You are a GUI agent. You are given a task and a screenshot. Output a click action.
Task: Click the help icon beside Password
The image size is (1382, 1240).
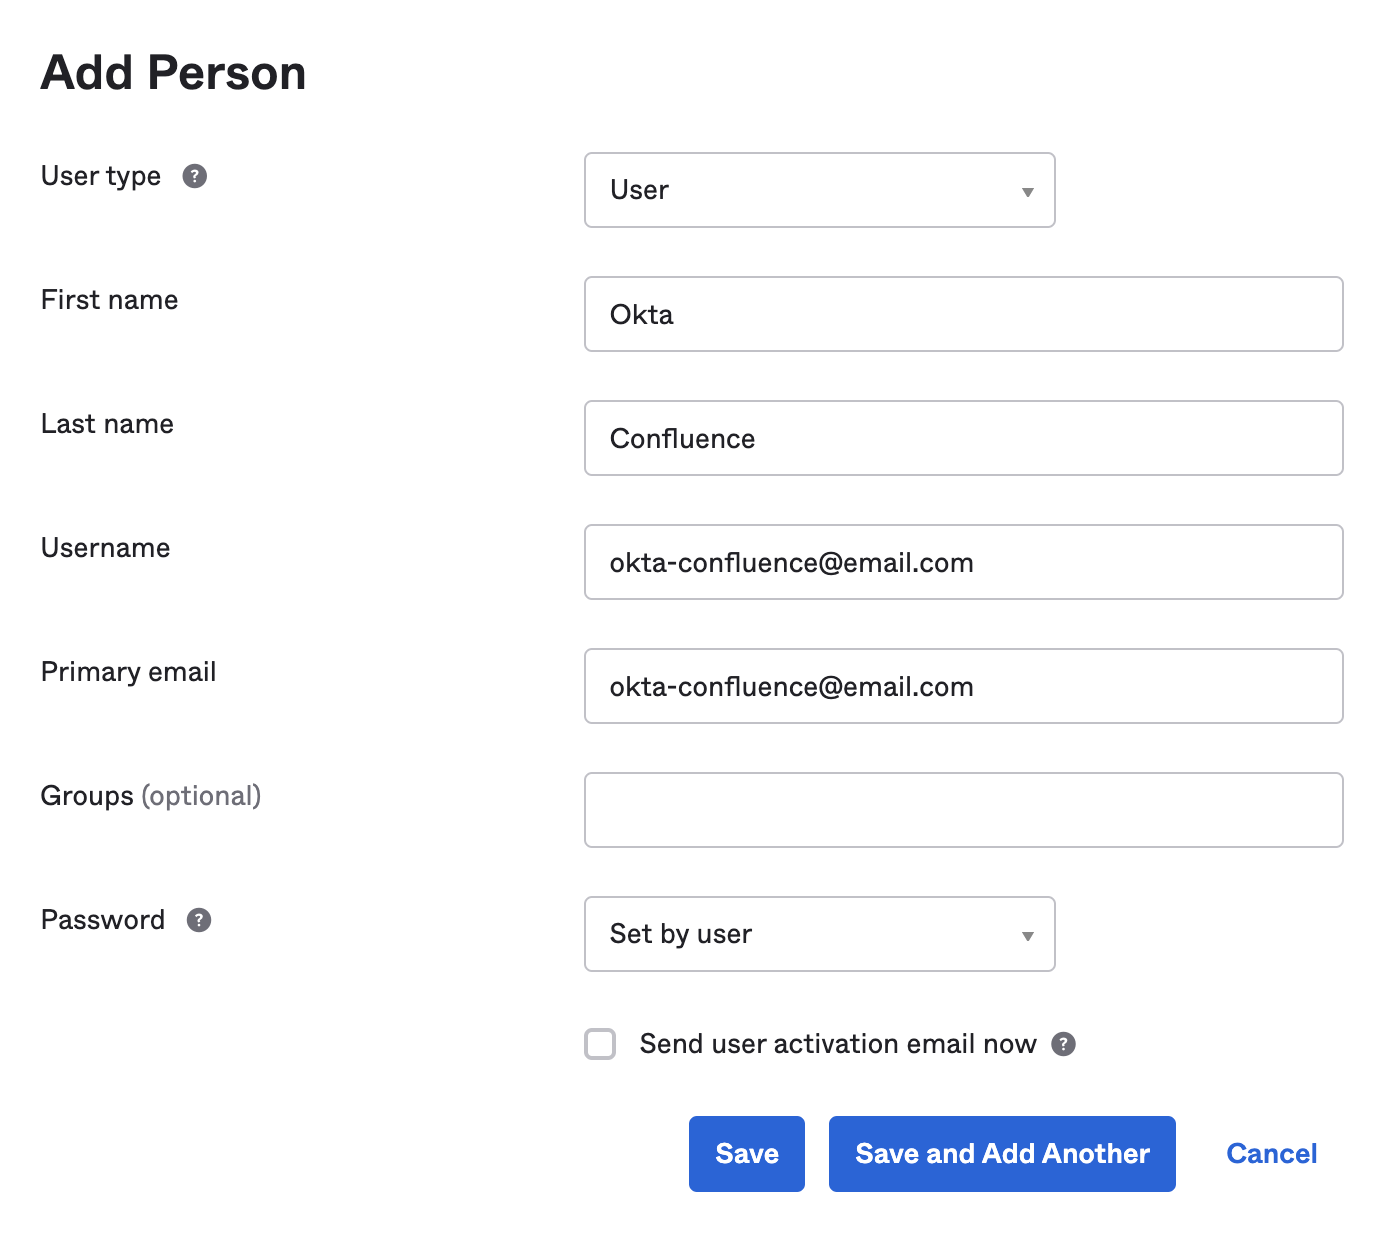199,920
